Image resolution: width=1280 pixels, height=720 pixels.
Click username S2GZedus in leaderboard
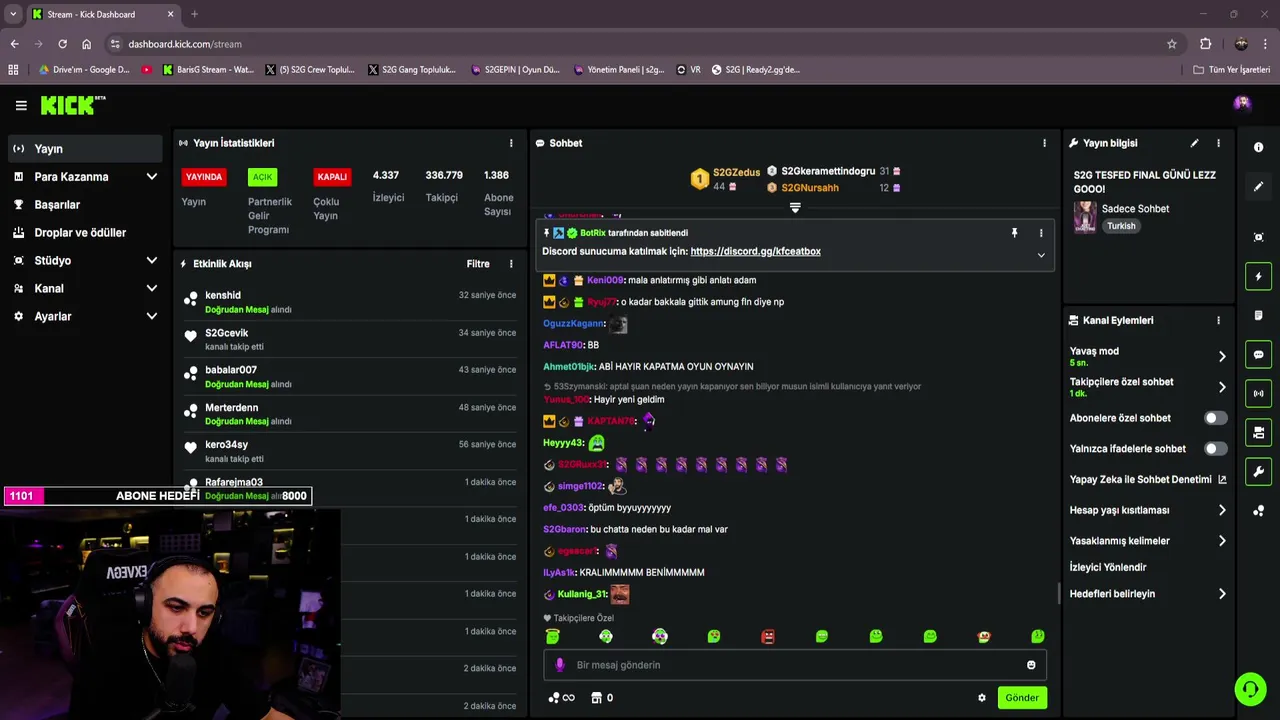tap(736, 172)
